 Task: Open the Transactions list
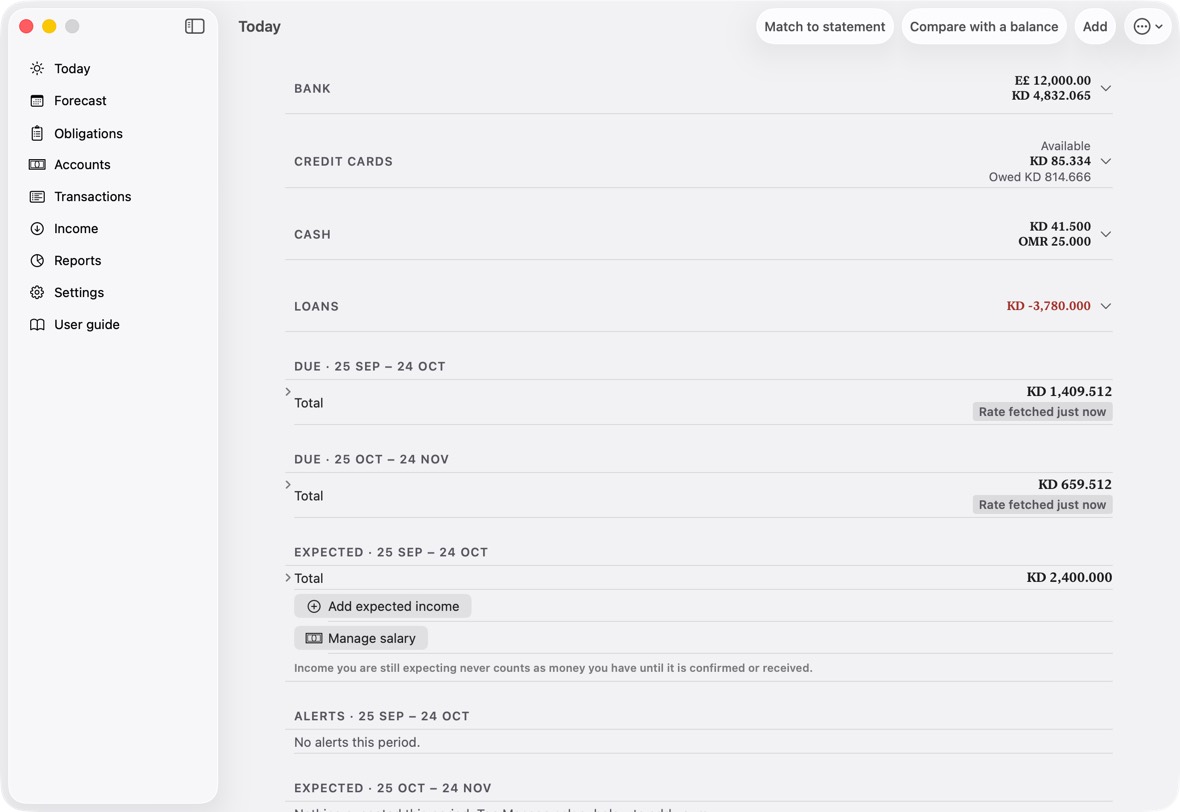pos(93,196)
